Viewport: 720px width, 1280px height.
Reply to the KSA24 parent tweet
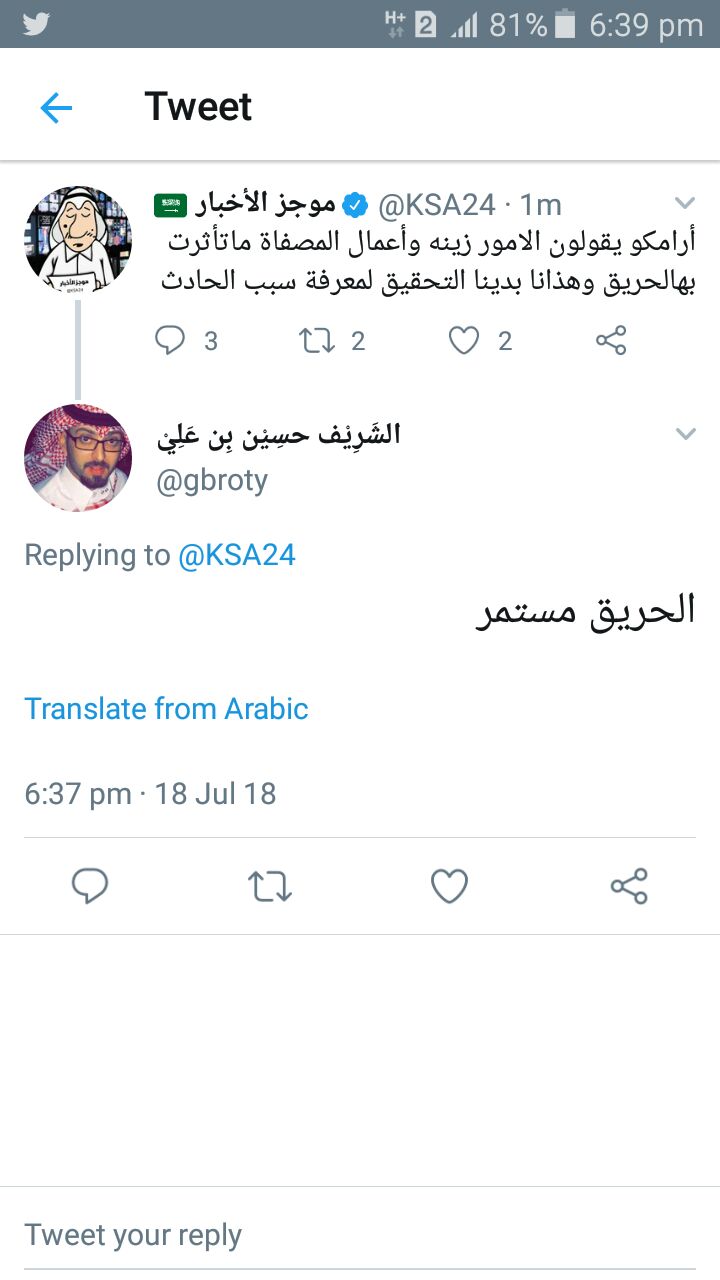point(171,341)
